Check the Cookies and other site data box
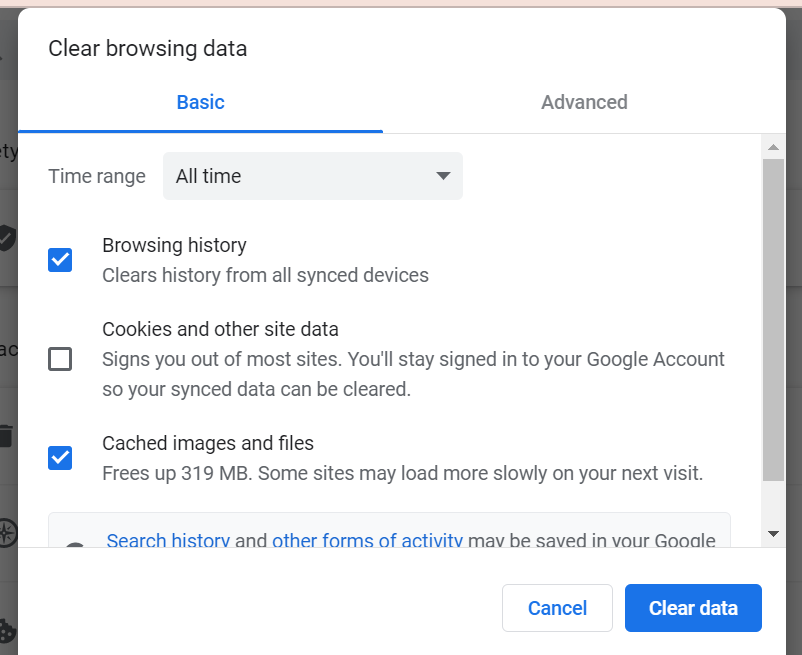Screen dimensions: 802x655 (x=60, y=359)
